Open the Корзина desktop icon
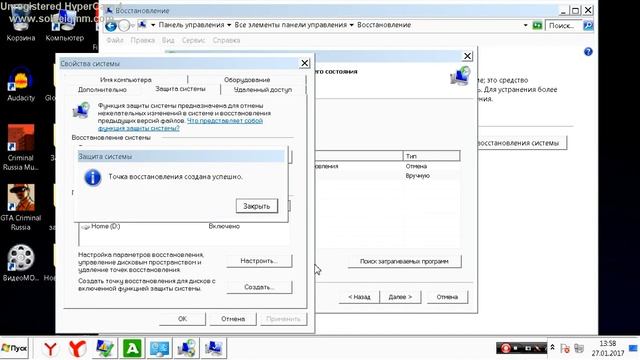This screenshot has height=360, width=640. (20, 24)
